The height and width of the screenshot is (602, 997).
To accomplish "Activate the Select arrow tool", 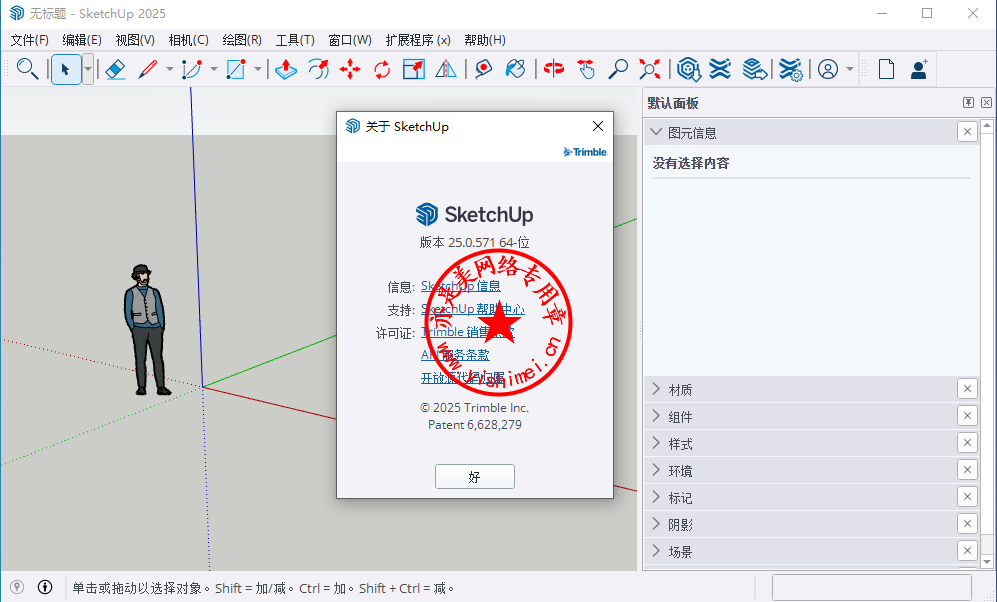I will (x=65, y=69).
